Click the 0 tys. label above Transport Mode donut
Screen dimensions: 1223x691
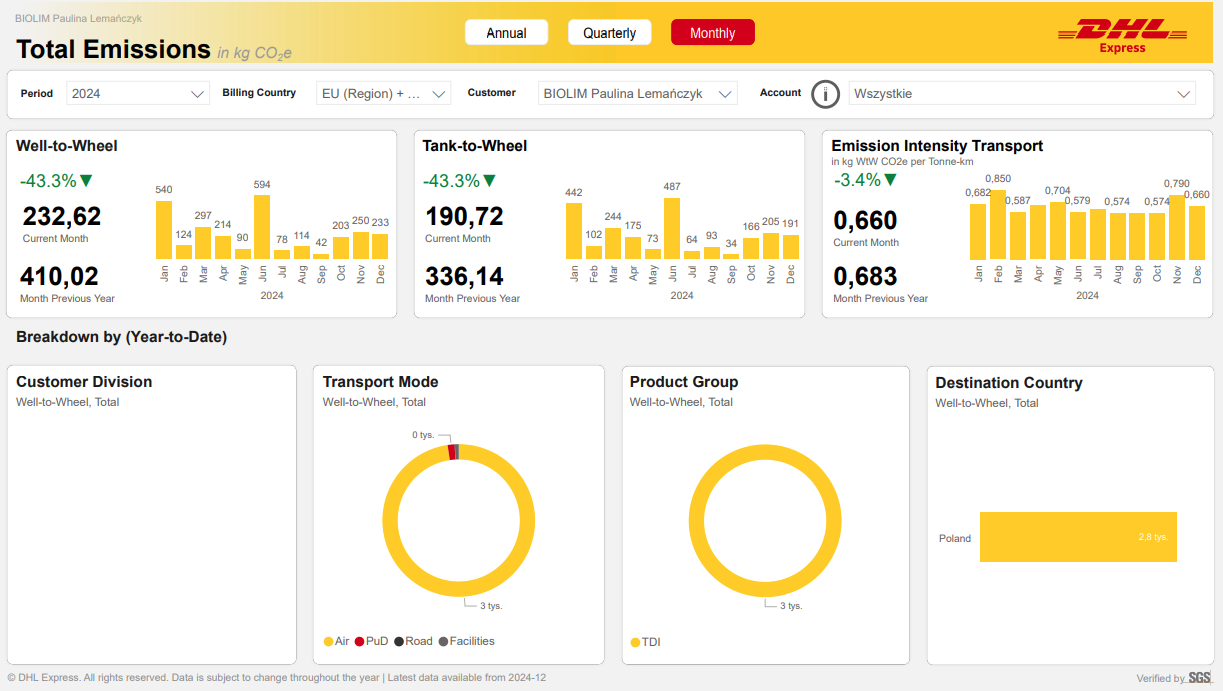tap(422, 435)
